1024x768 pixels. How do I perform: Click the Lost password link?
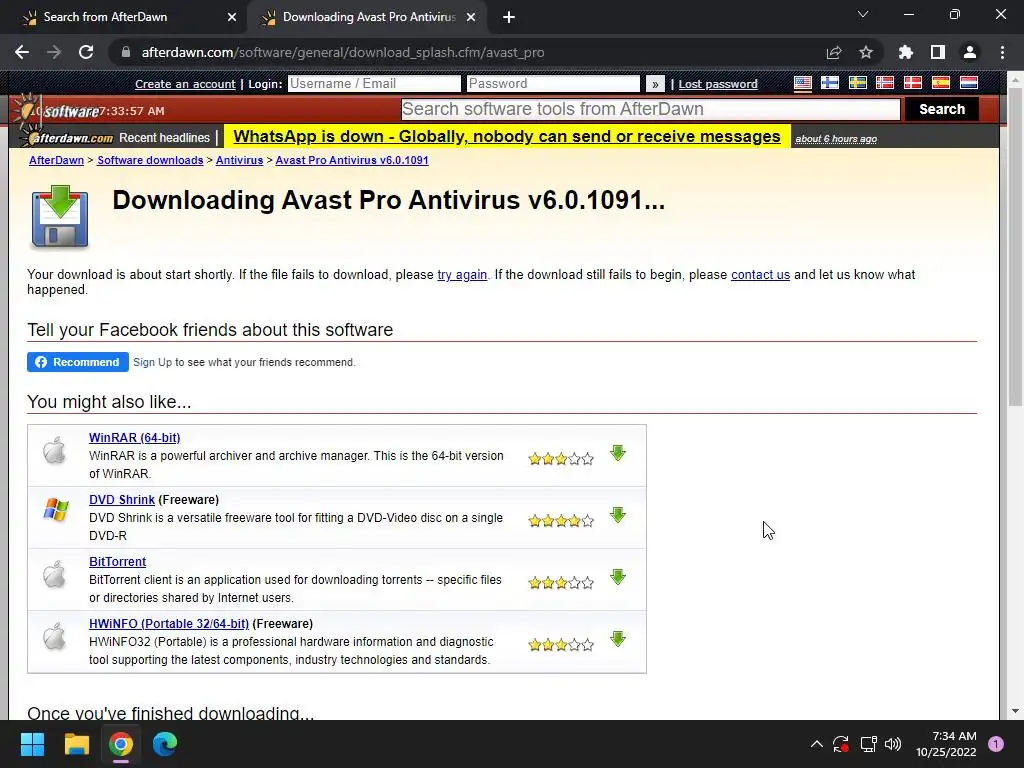tap(718, 84)
